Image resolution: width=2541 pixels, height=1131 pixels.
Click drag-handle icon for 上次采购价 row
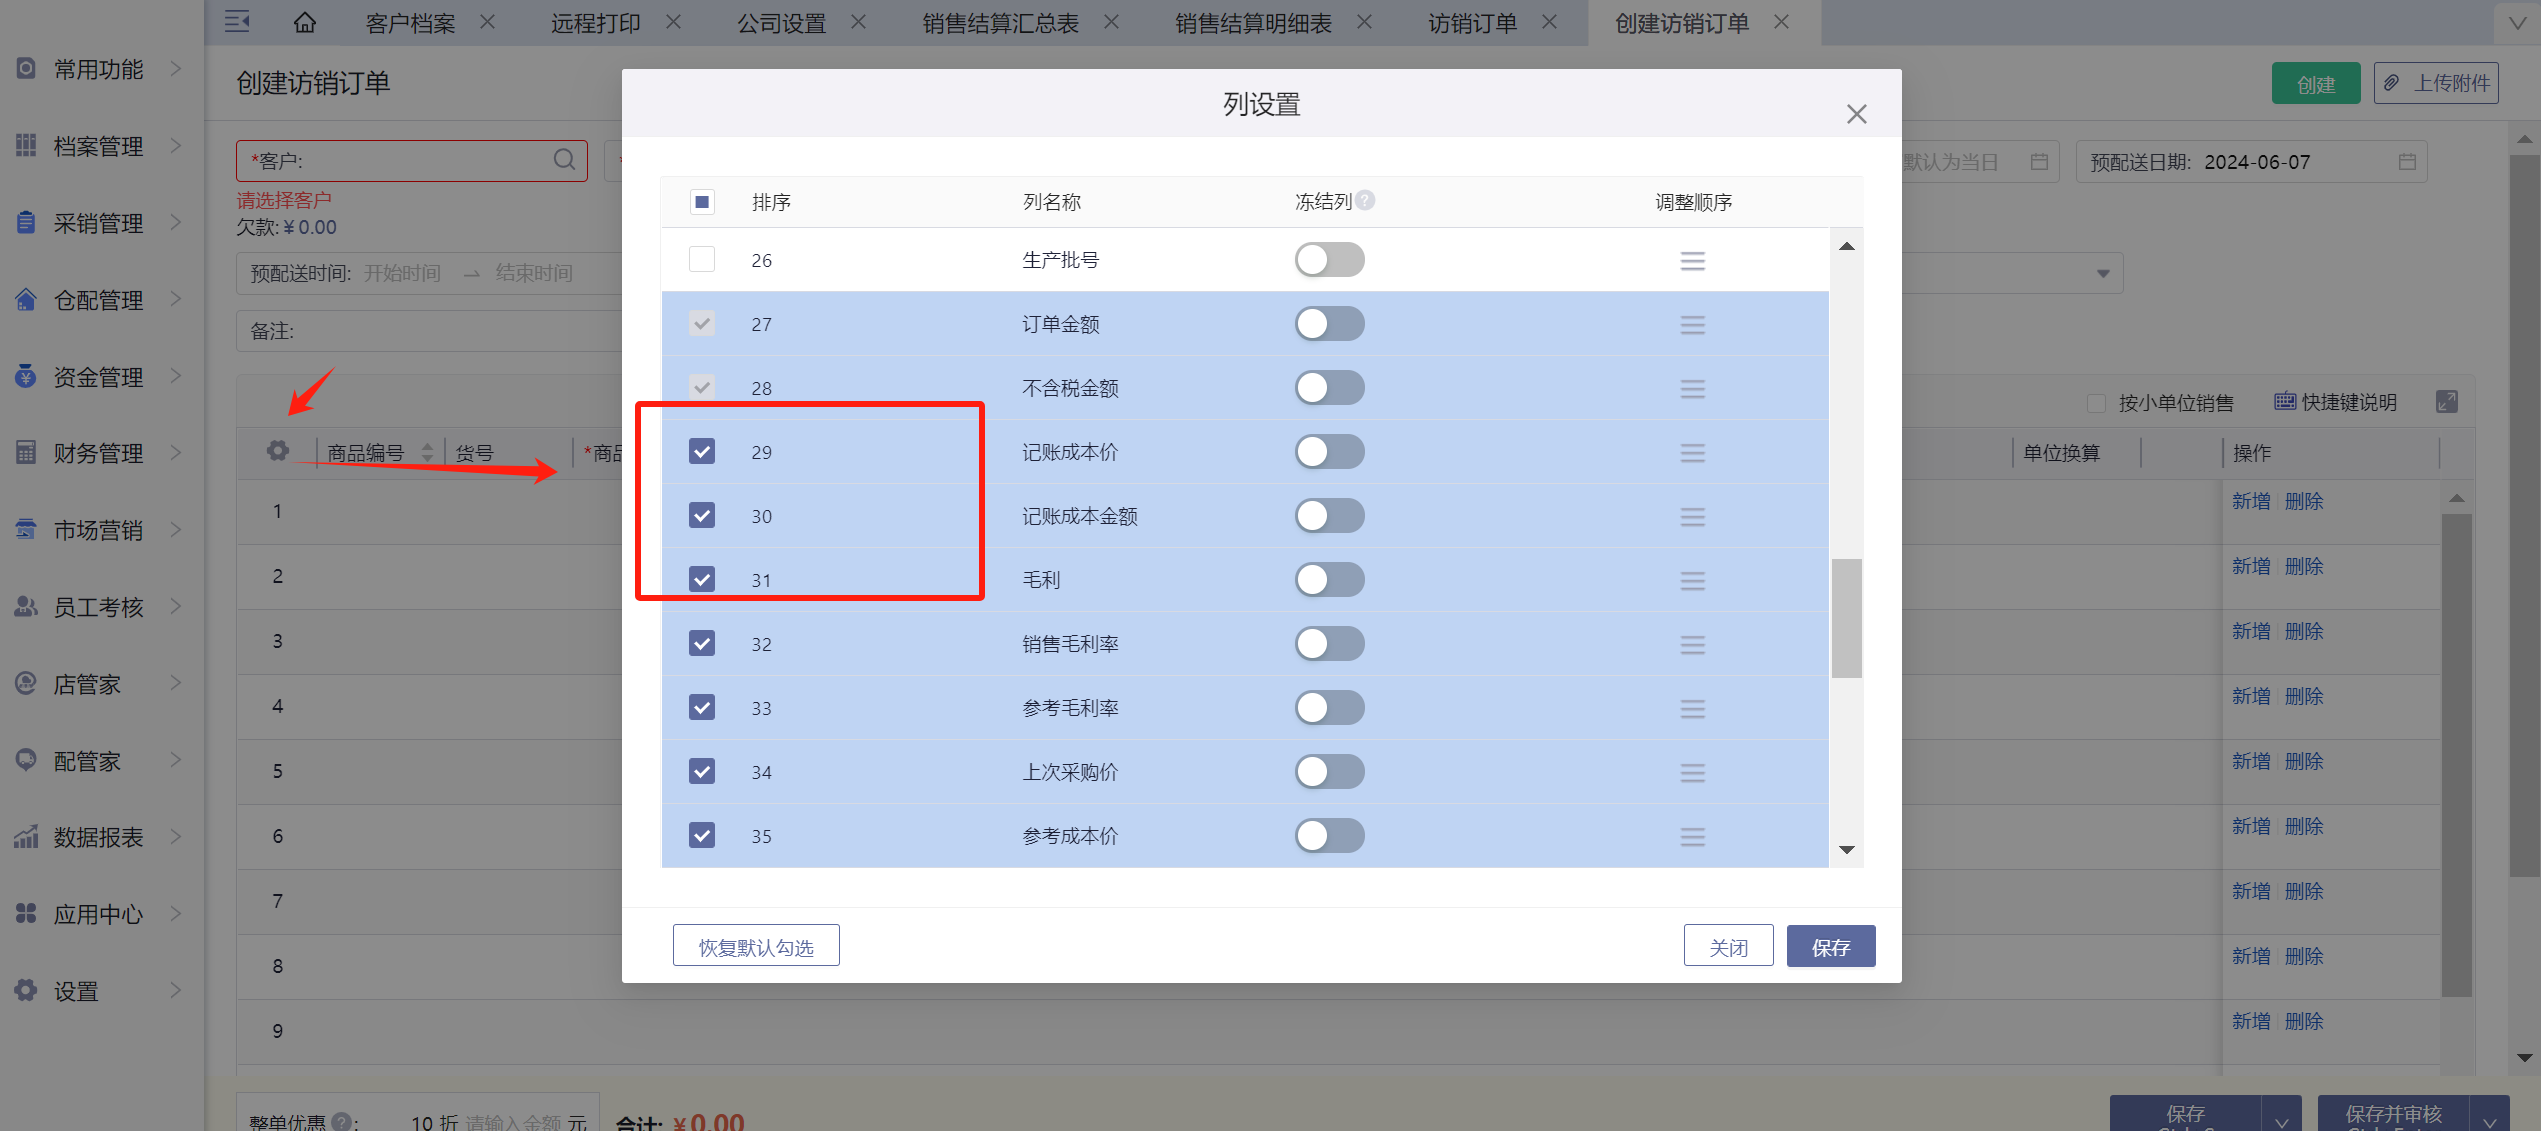pos(1692,773)
